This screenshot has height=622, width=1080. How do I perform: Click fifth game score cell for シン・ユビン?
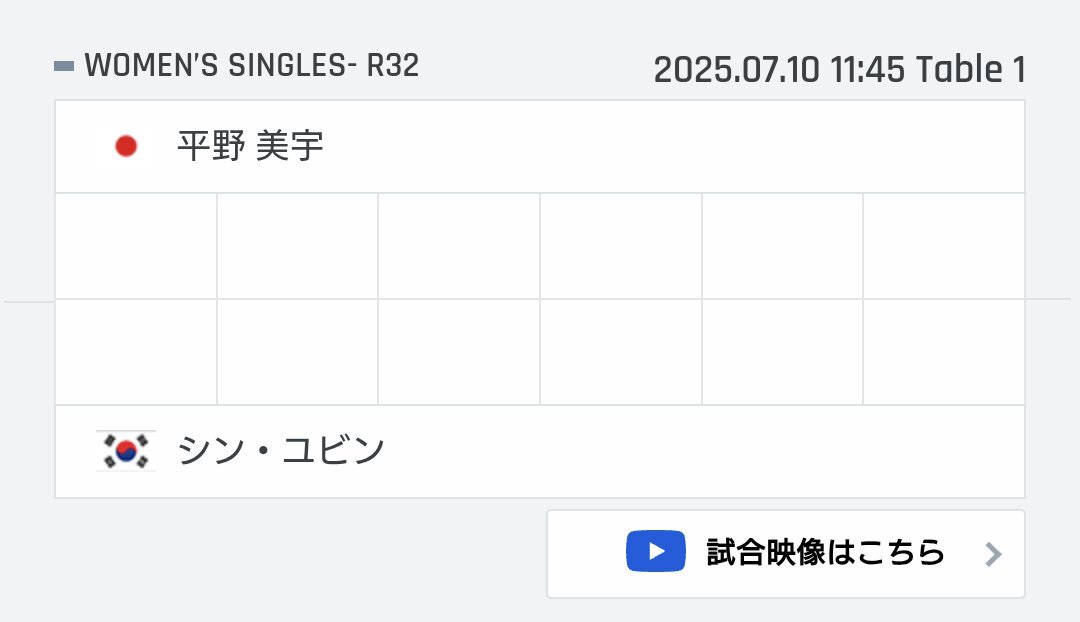[782, 352]
